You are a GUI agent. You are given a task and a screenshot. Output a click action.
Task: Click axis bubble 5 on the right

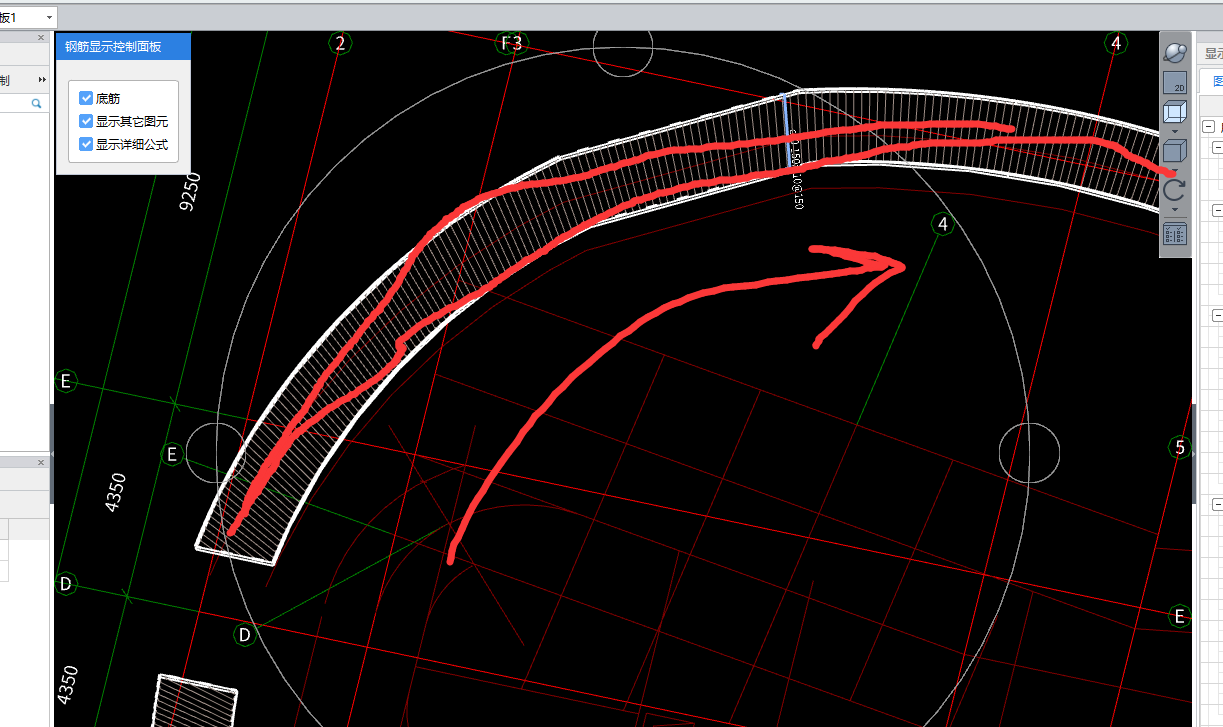tap(1180, 447)
